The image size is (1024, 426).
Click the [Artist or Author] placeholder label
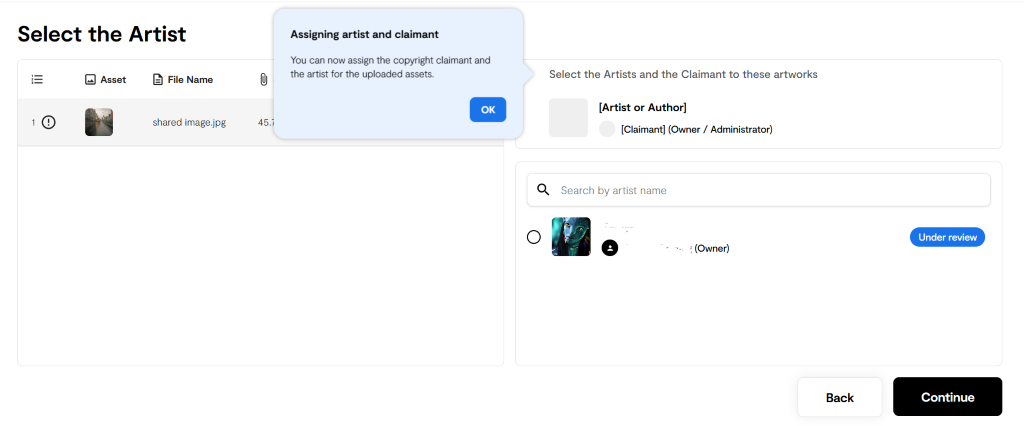click(x=642, y=107)
